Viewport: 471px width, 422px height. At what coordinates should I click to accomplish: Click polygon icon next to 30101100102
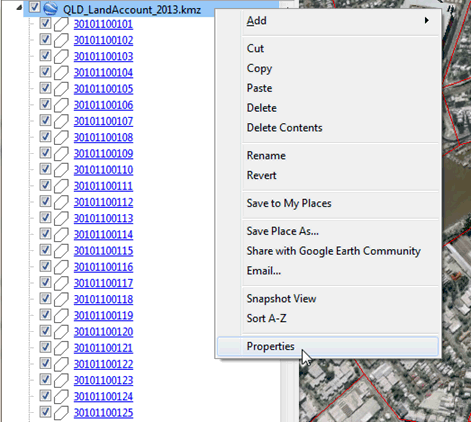(61, 41)
